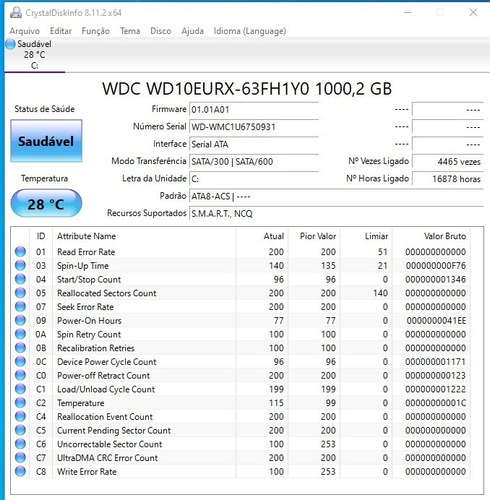
Task: Click the 28 °C temperature button
Action: pos(46,204)
